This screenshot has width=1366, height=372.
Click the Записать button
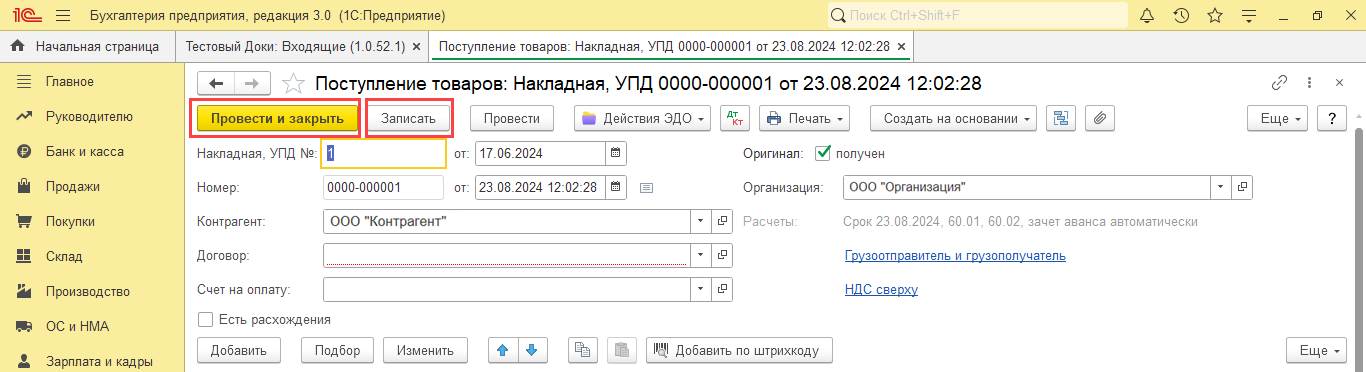(409, 118)
